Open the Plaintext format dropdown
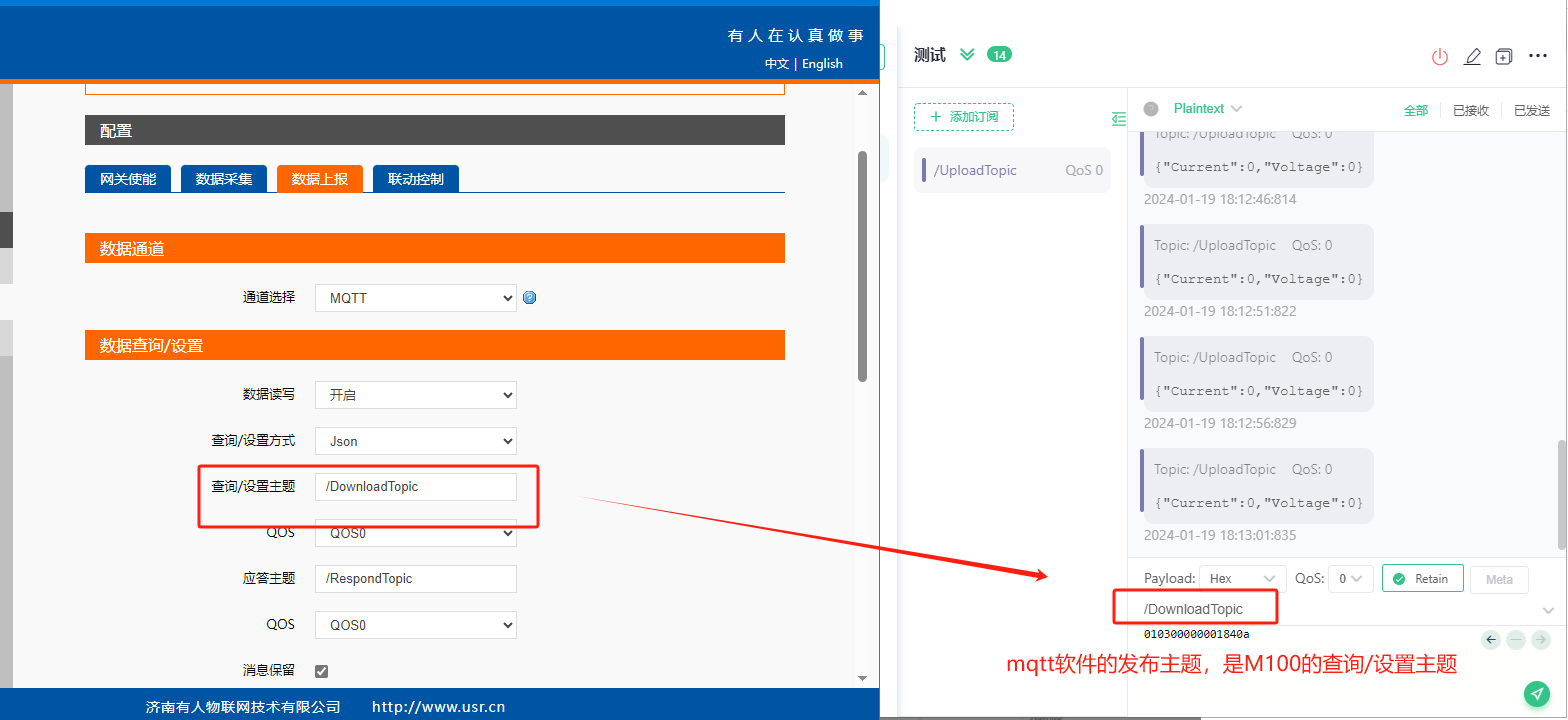Viewport: 1568px width, 720px height. (x=1208, y=108)
